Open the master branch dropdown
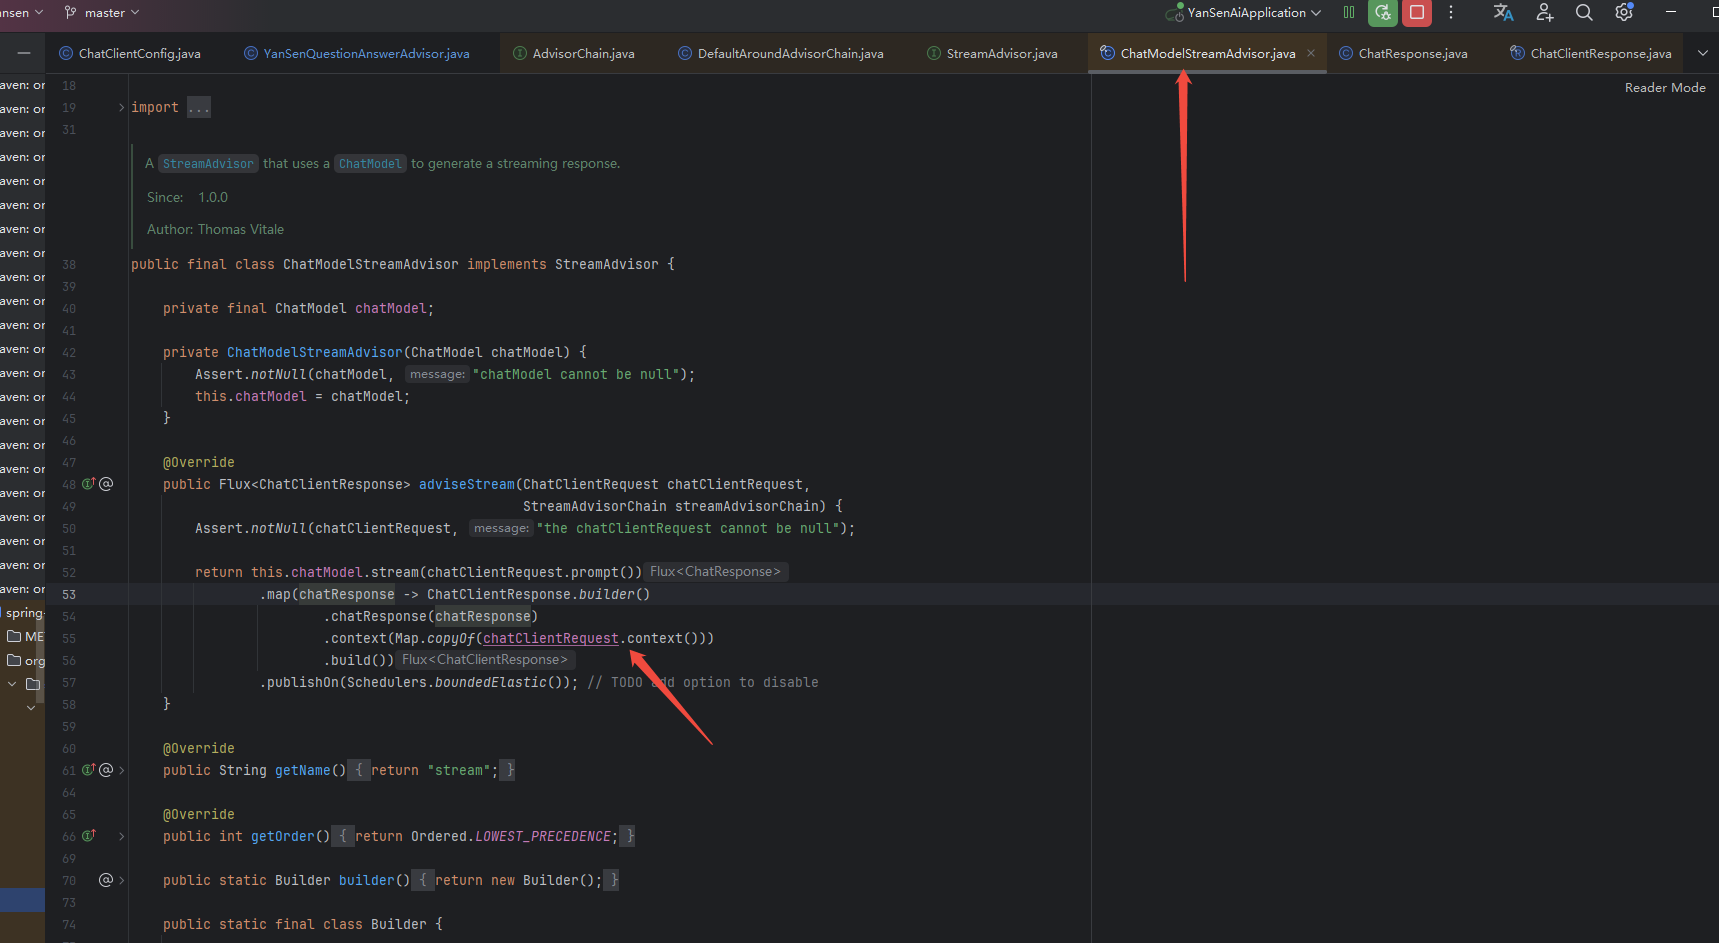Image resolution: width=1719 pixels, height=943 pixels. tap(102, 13)
